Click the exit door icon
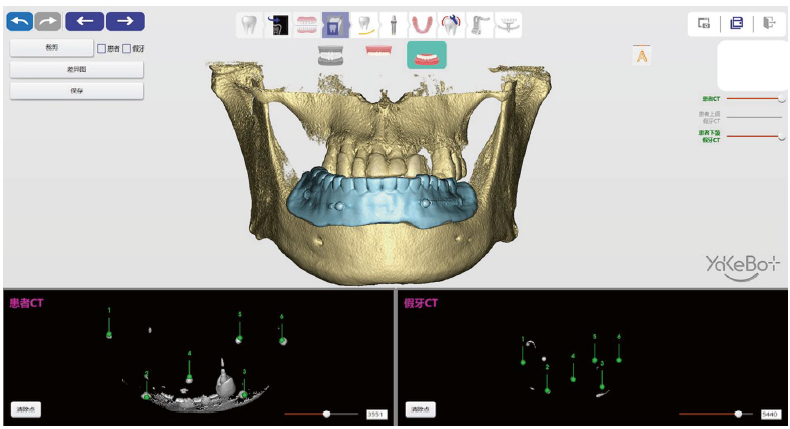Image resolution: width=790 pixels, height=429 pixels. pos(769,23)
